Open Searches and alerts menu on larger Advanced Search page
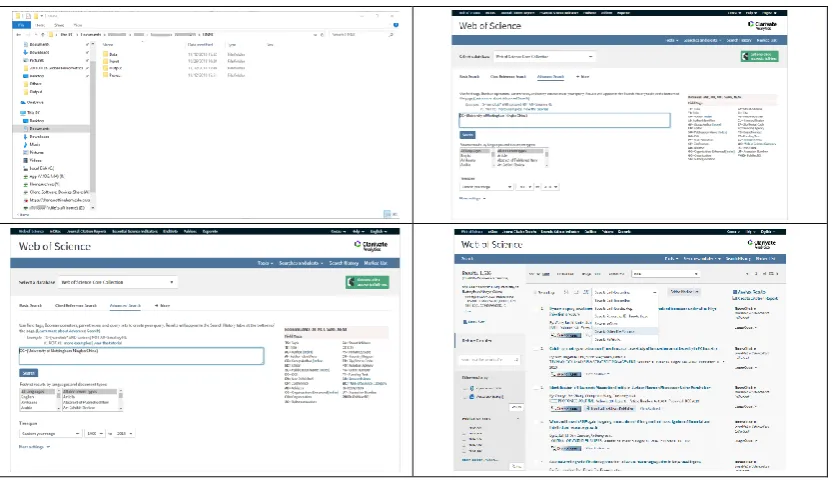833x480 pixels. click(x=301, y=263)
